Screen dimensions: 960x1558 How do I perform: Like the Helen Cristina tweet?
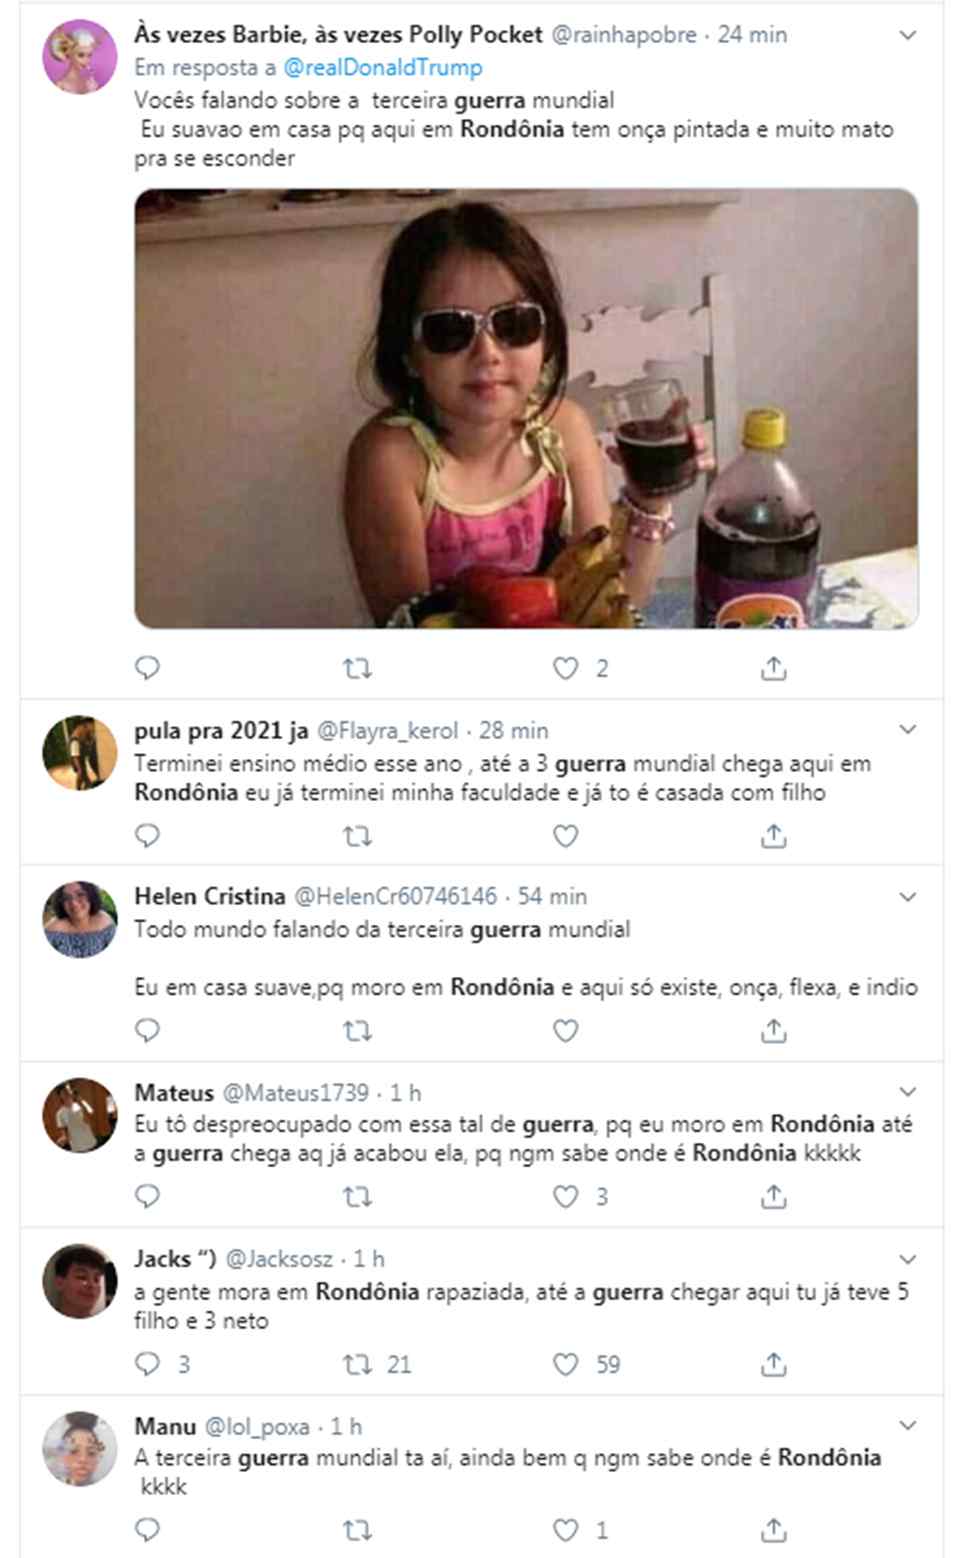(x=566, y=1030)
